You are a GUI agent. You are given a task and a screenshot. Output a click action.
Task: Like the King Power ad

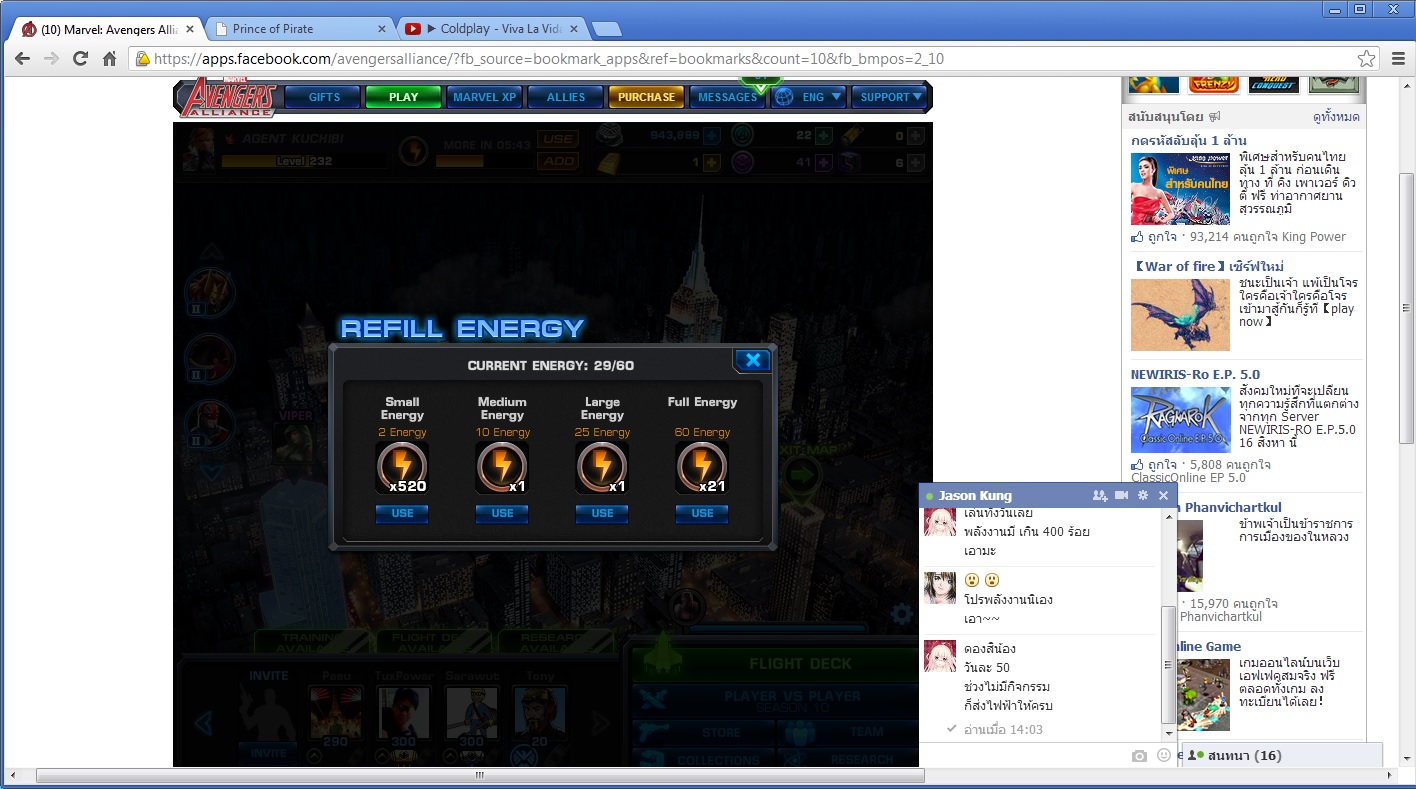[x=1153, y=237]
